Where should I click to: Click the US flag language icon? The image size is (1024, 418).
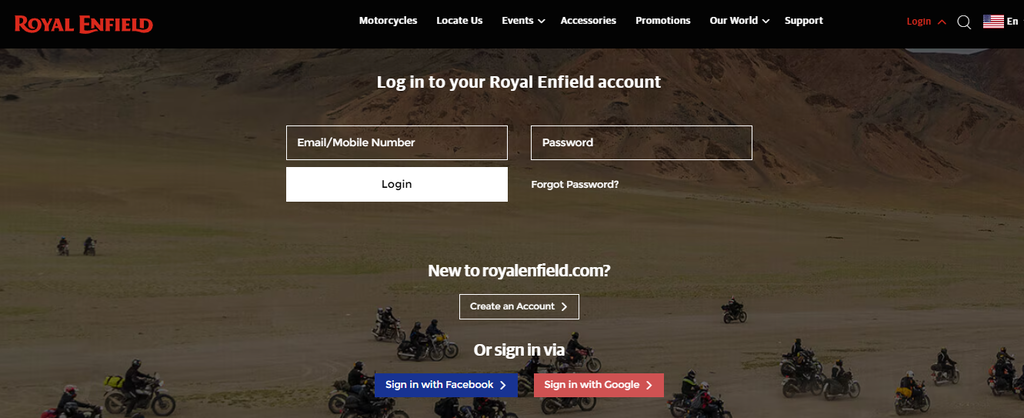pyautogui.click(x=993, y=22)
